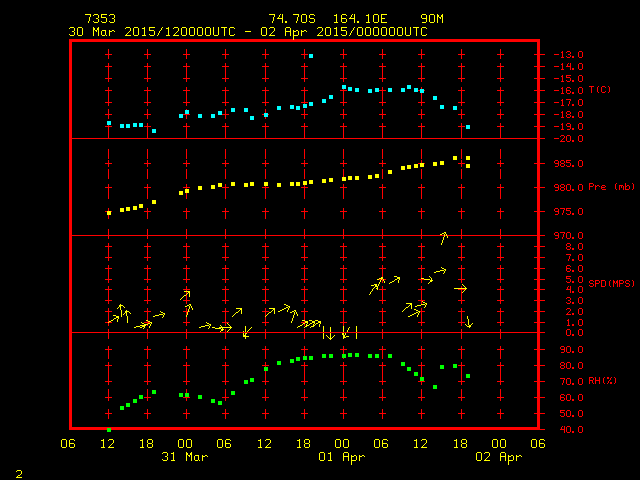Viewport: 640px width, 480px height.
Task: Select the 01 Apr date label
Action: click(342, 456)
